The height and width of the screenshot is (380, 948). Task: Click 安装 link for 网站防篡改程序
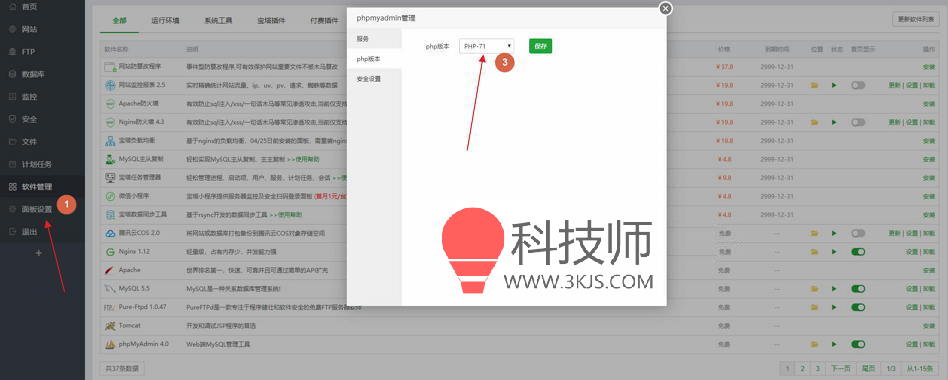click(x=929, y=66)
